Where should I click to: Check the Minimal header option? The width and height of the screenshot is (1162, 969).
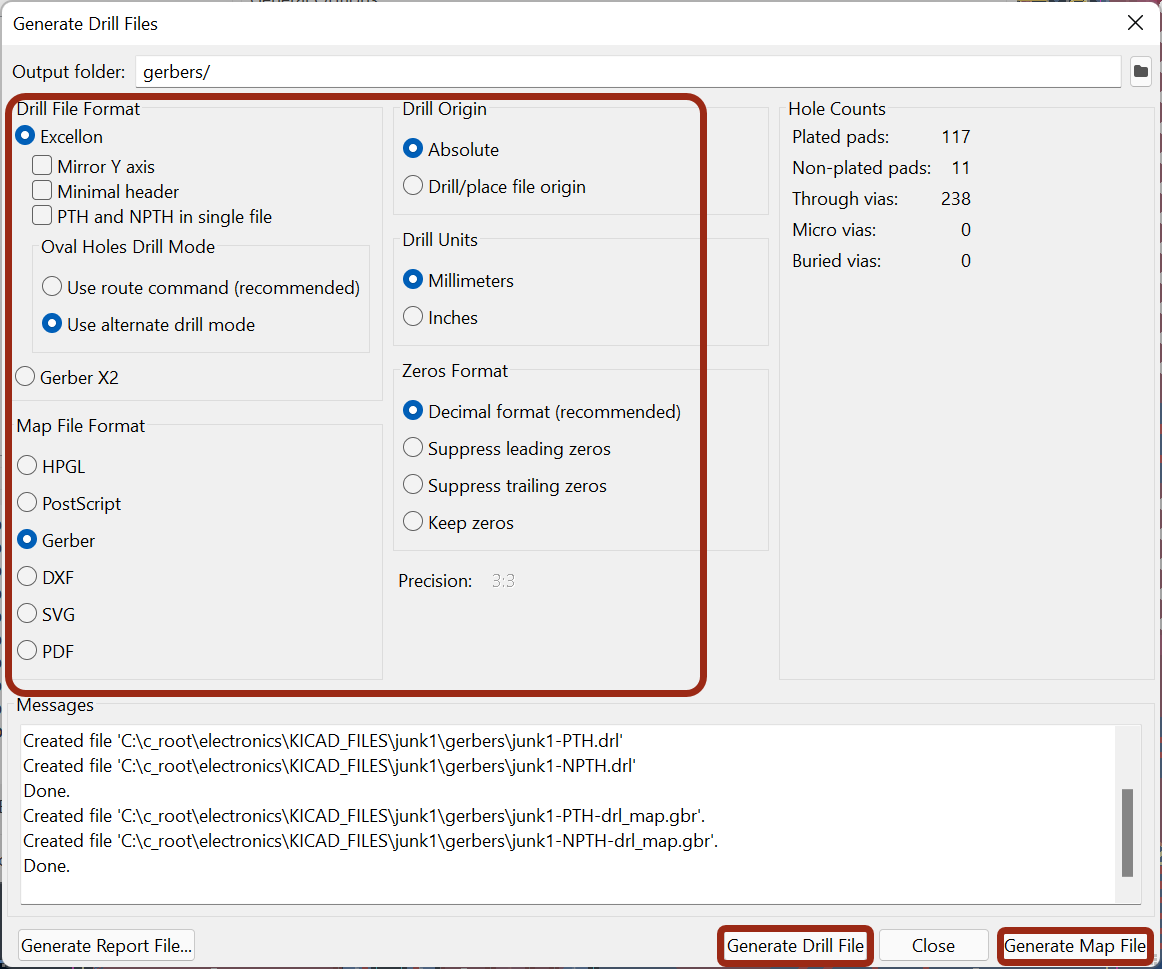click(42, 191)
